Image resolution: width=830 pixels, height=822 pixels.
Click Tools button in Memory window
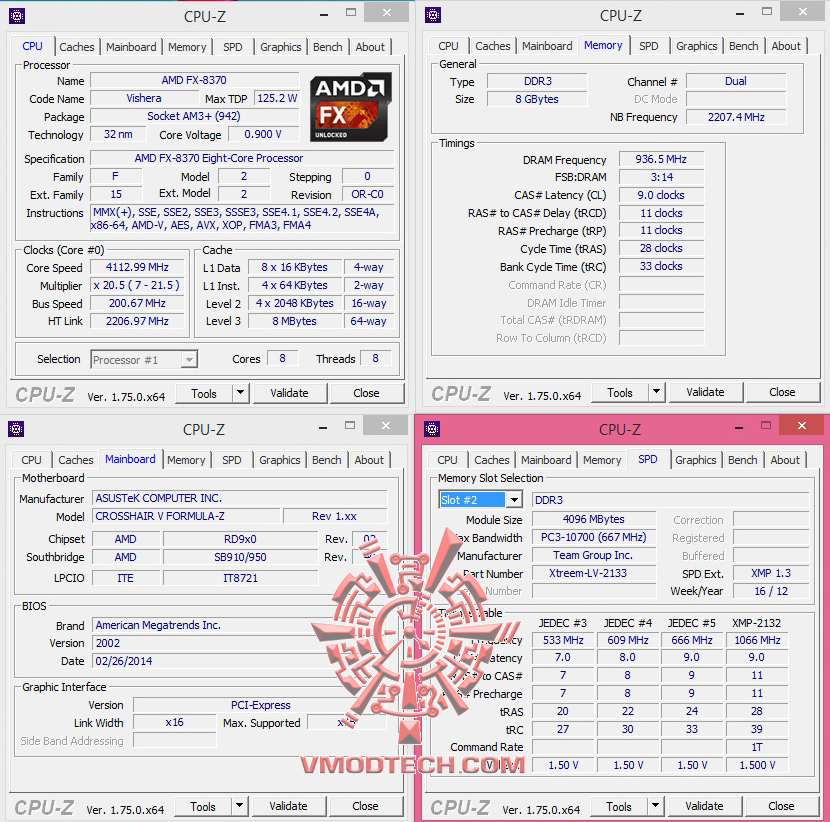620,392
